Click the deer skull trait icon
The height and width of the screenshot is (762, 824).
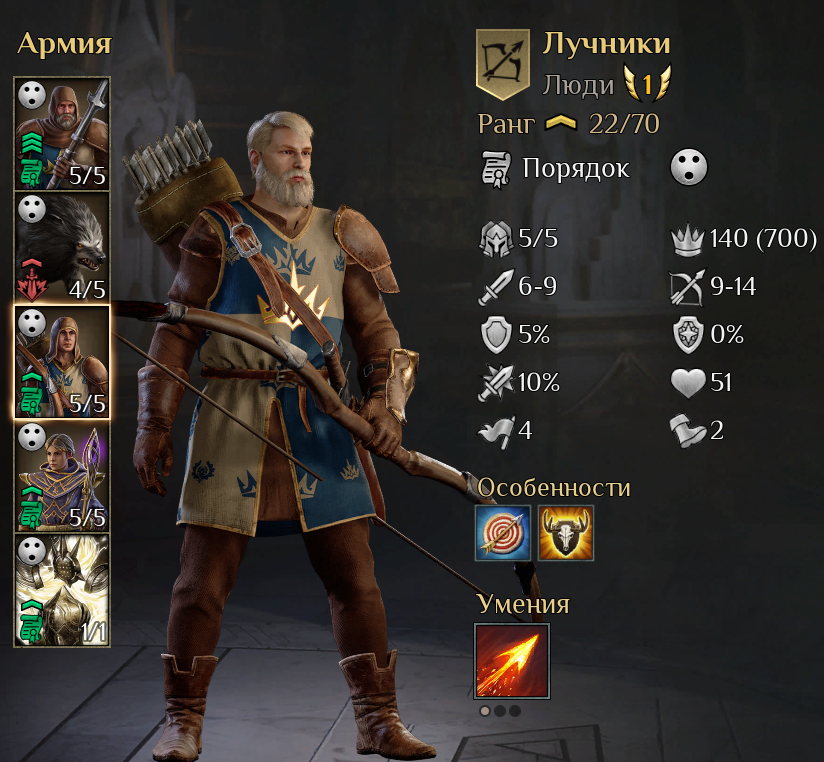coord(566,533)
